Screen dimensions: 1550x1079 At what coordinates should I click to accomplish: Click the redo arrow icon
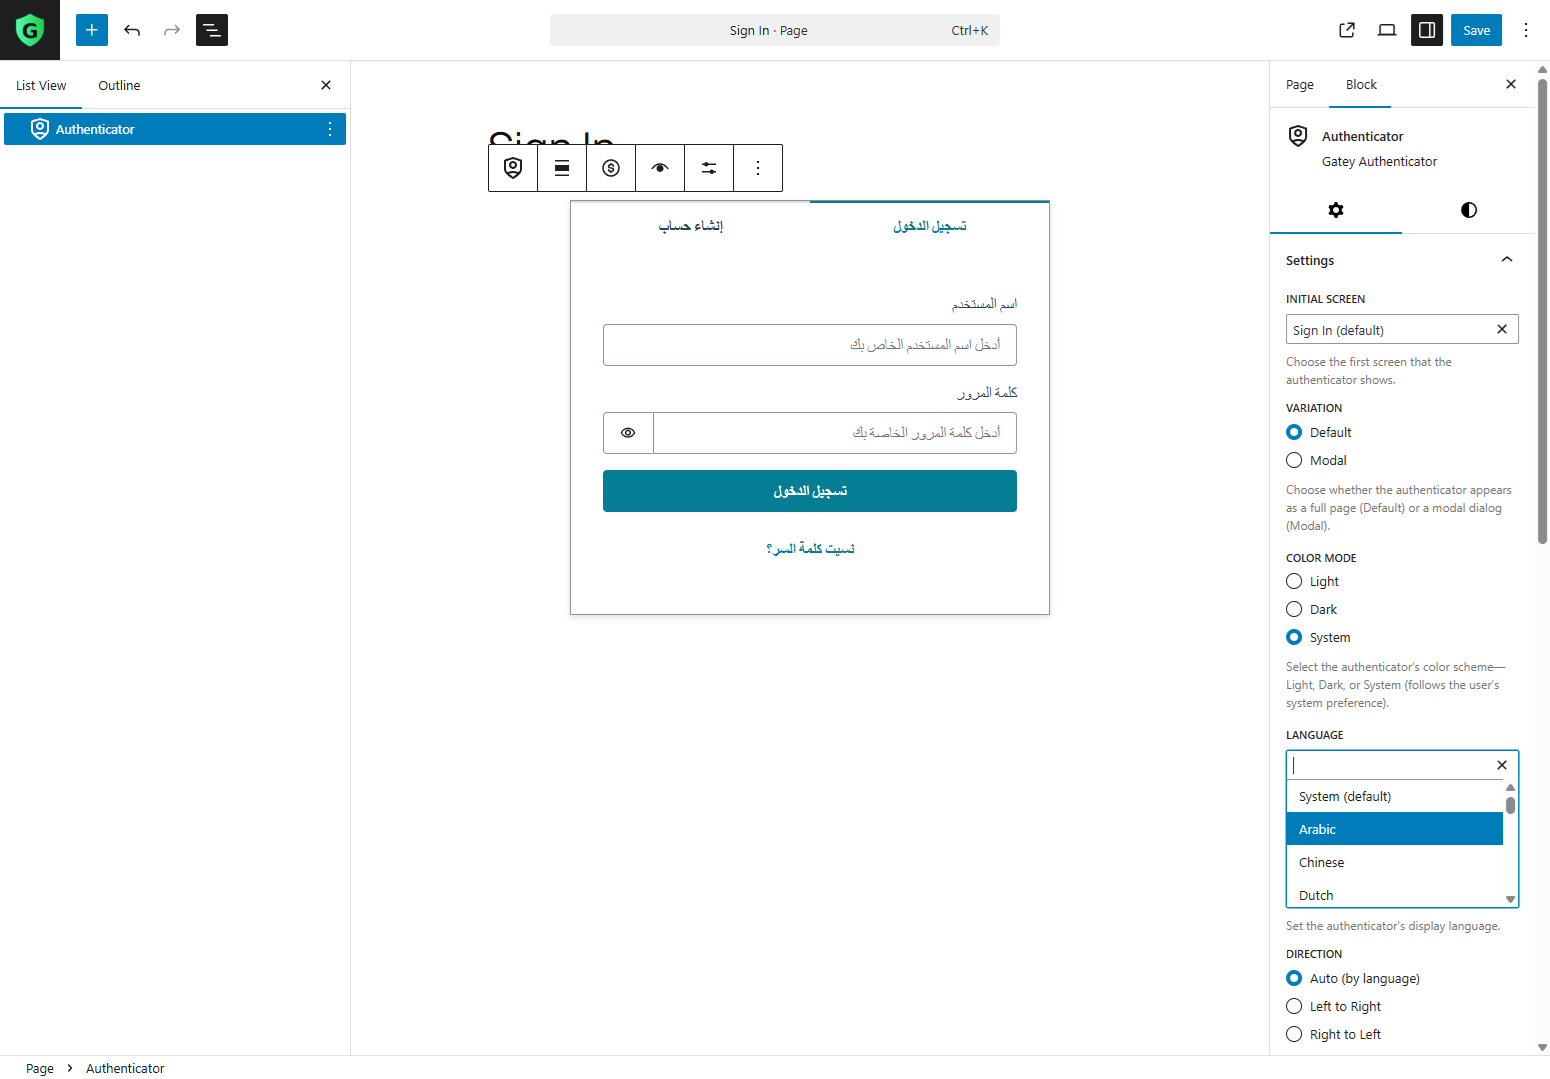pos(172,30)
